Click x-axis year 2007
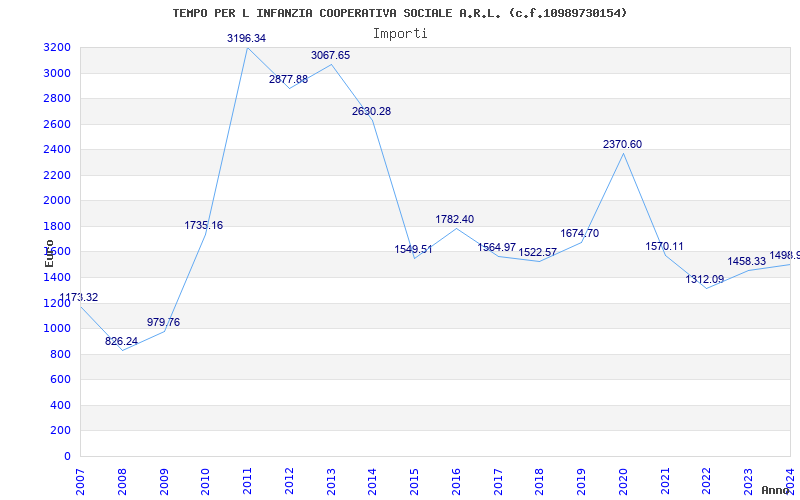This screenshot has height=500, width=800. point(80,482)
